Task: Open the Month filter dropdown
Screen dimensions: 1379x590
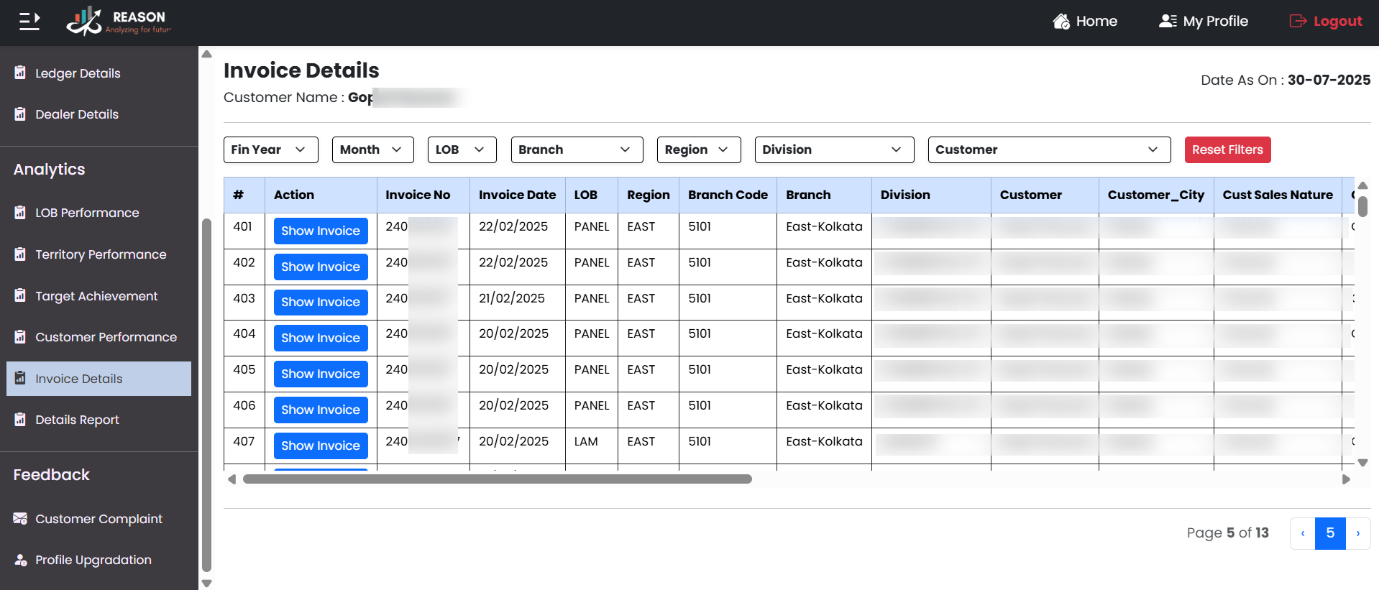Action: tap(372, 150)
